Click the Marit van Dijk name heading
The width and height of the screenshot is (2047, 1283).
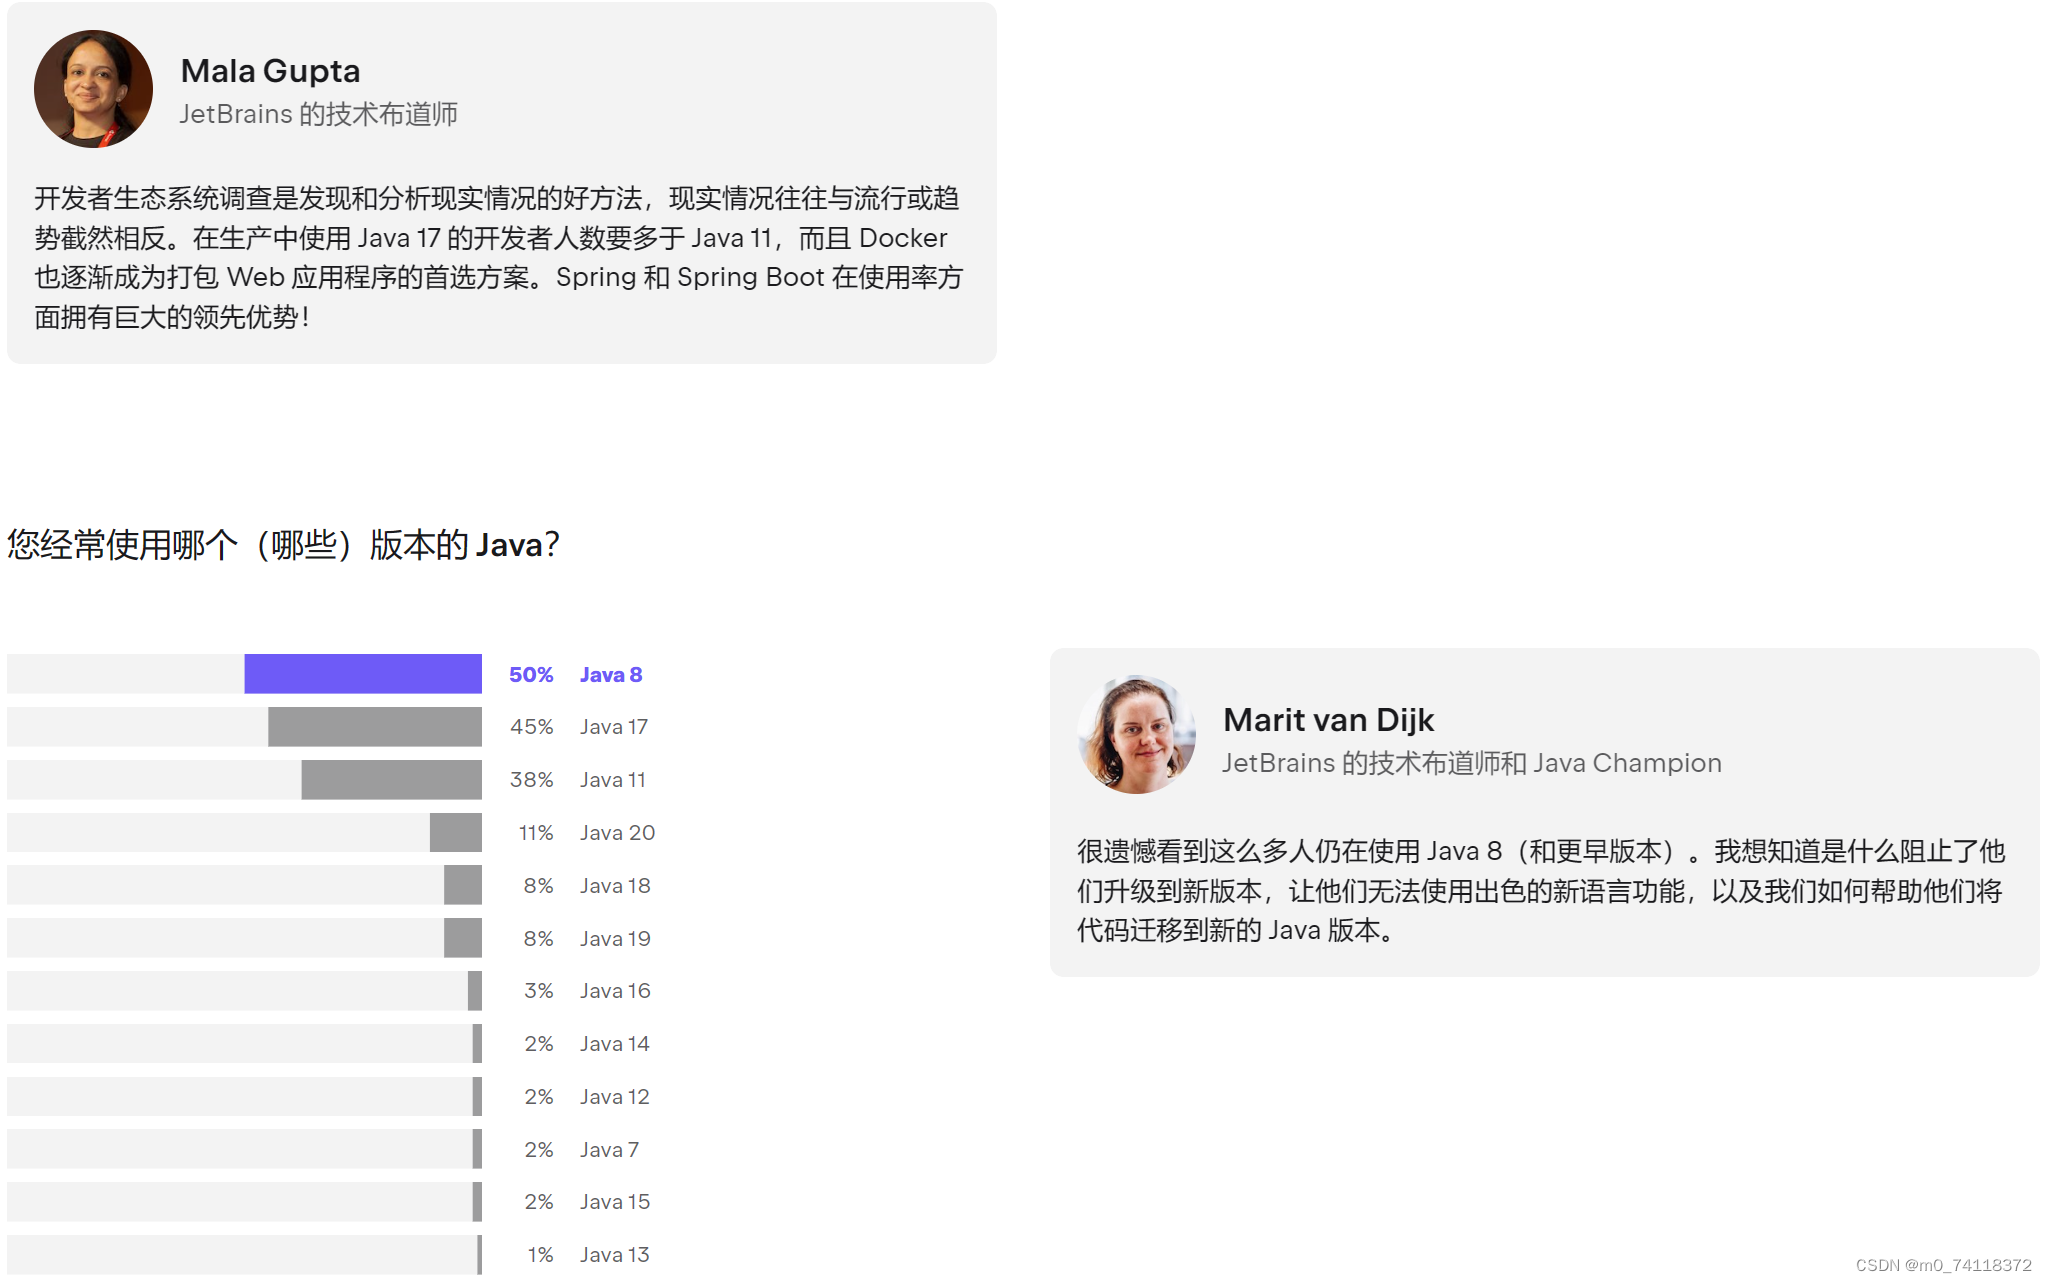1328,720
